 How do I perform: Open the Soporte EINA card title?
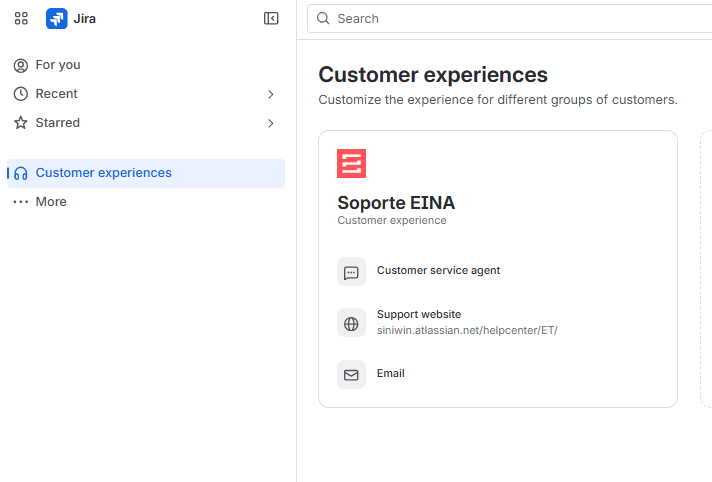pyautogui.click(x=396, y=203)
